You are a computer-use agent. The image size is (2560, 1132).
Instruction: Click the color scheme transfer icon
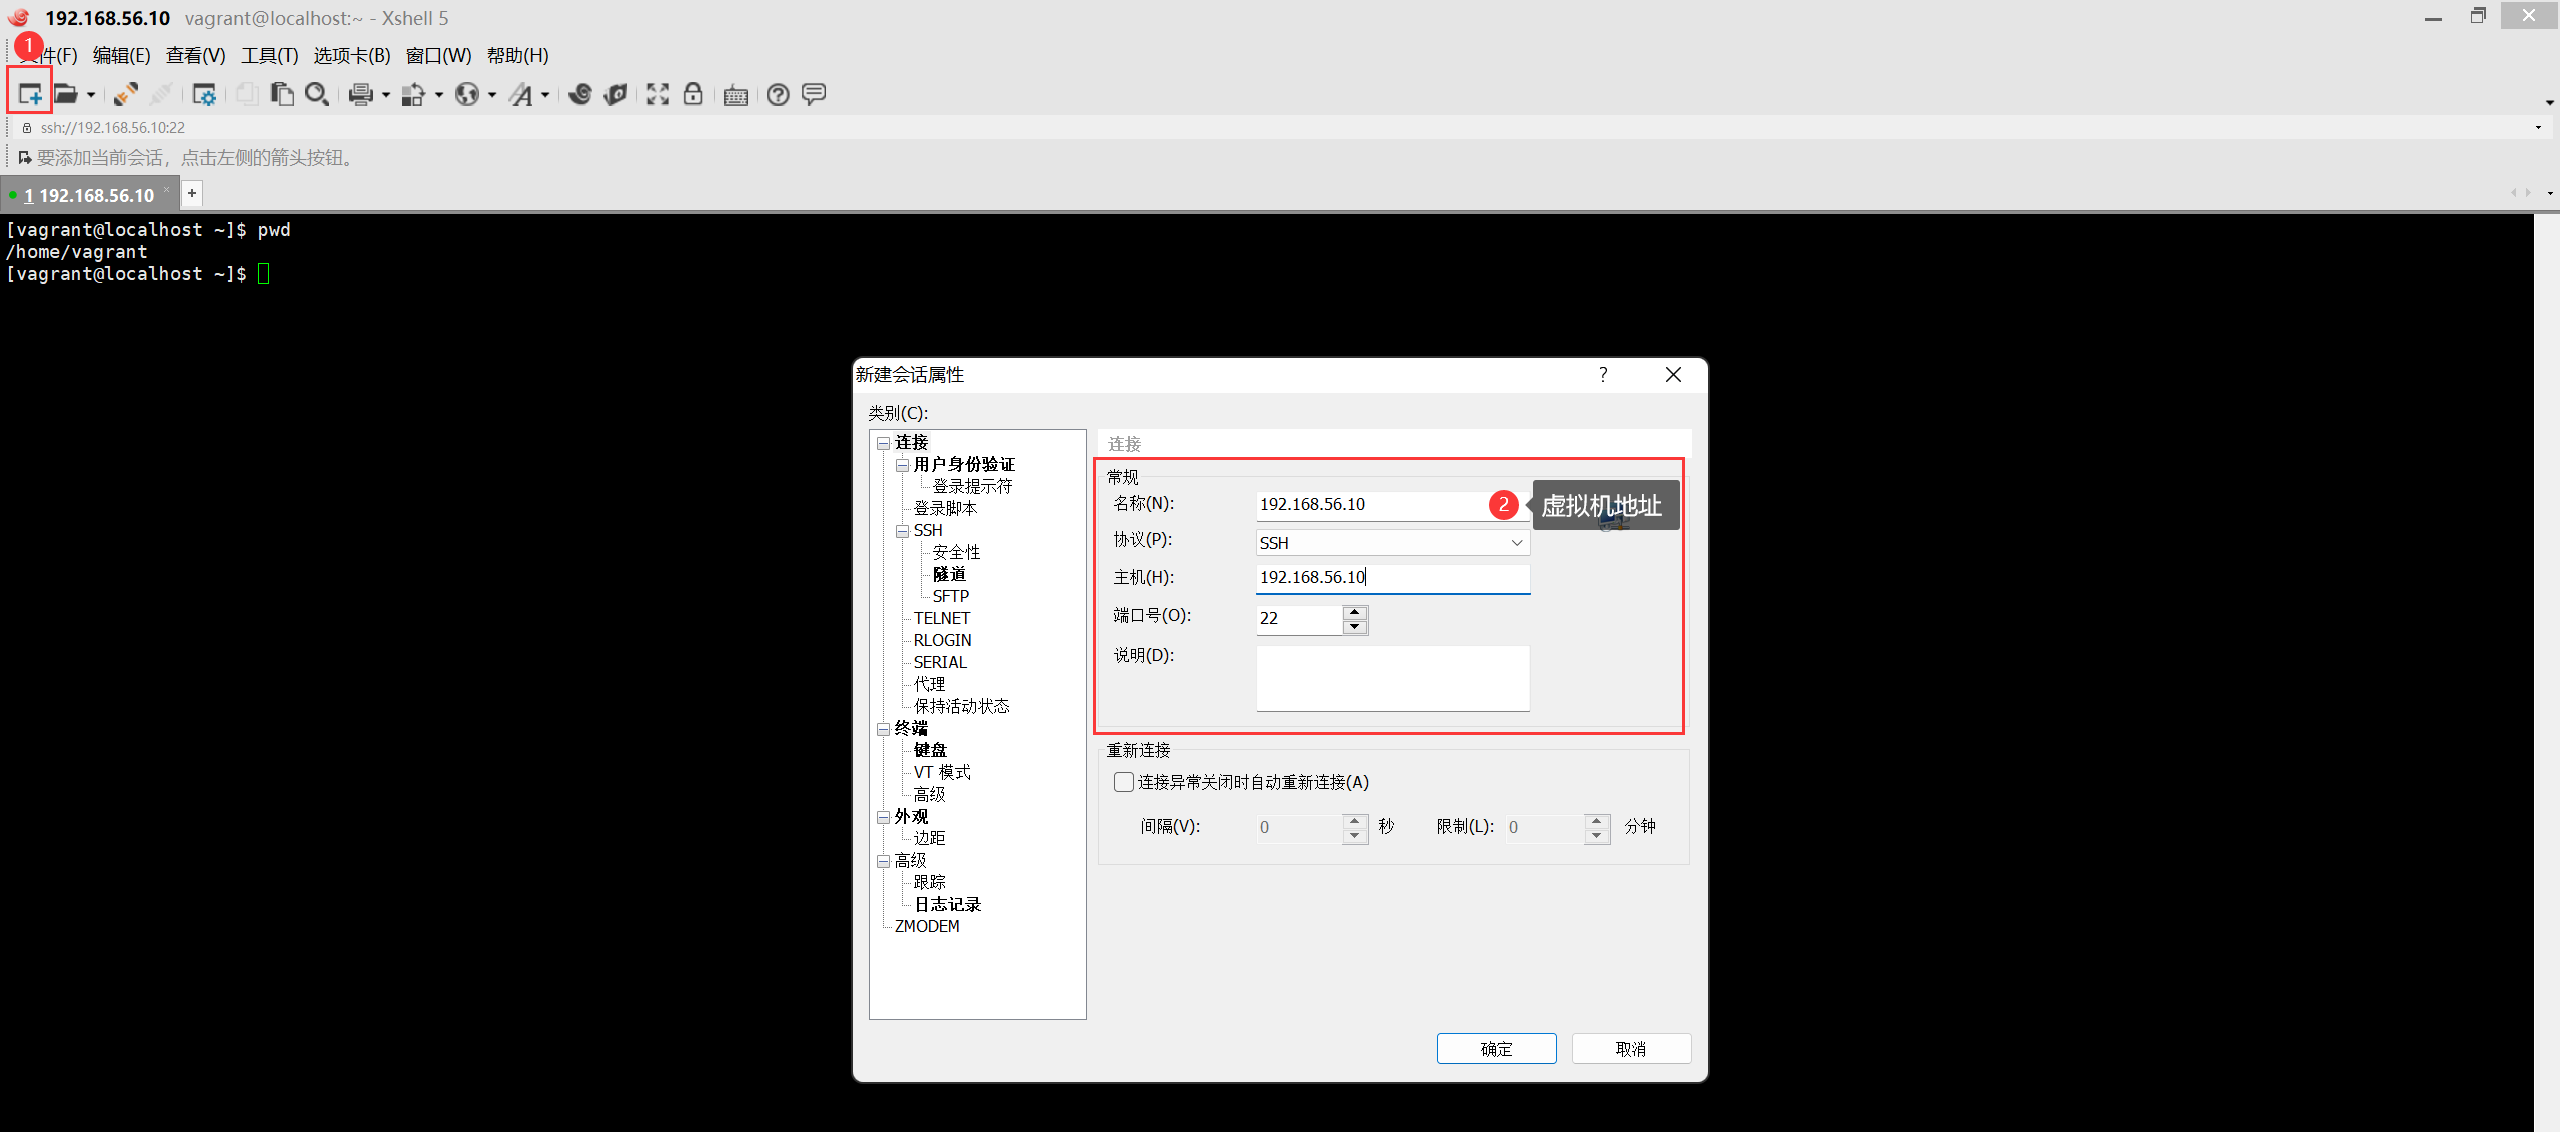click(413, 94)
